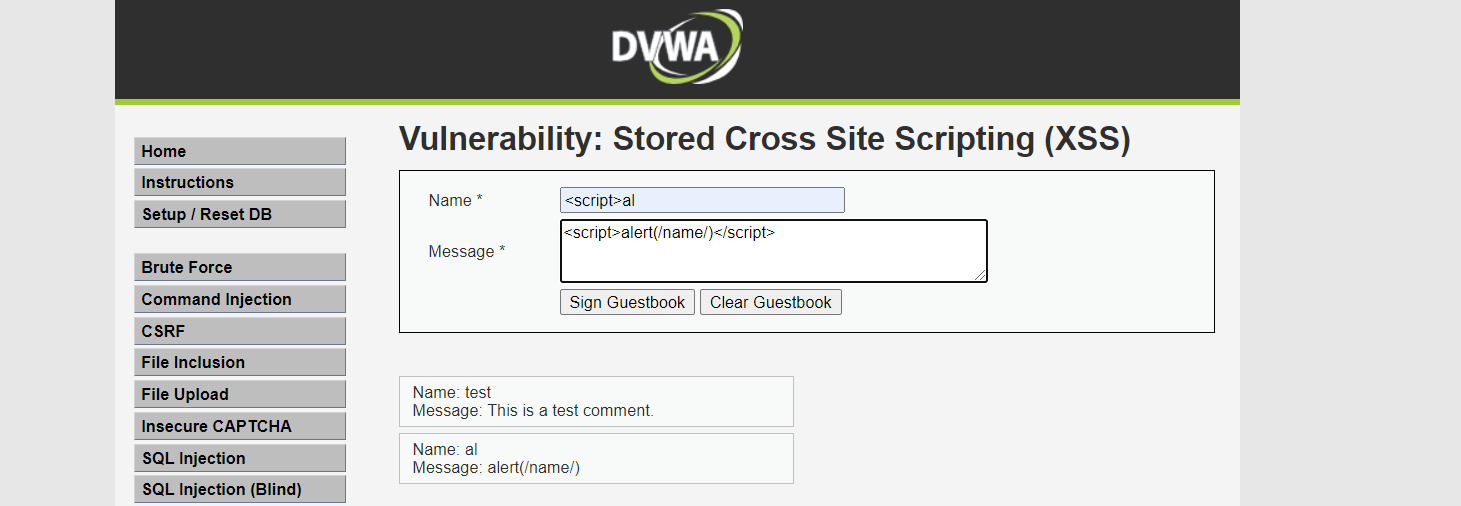Open the Insecure CAPTCHA module

coord(240,426)
